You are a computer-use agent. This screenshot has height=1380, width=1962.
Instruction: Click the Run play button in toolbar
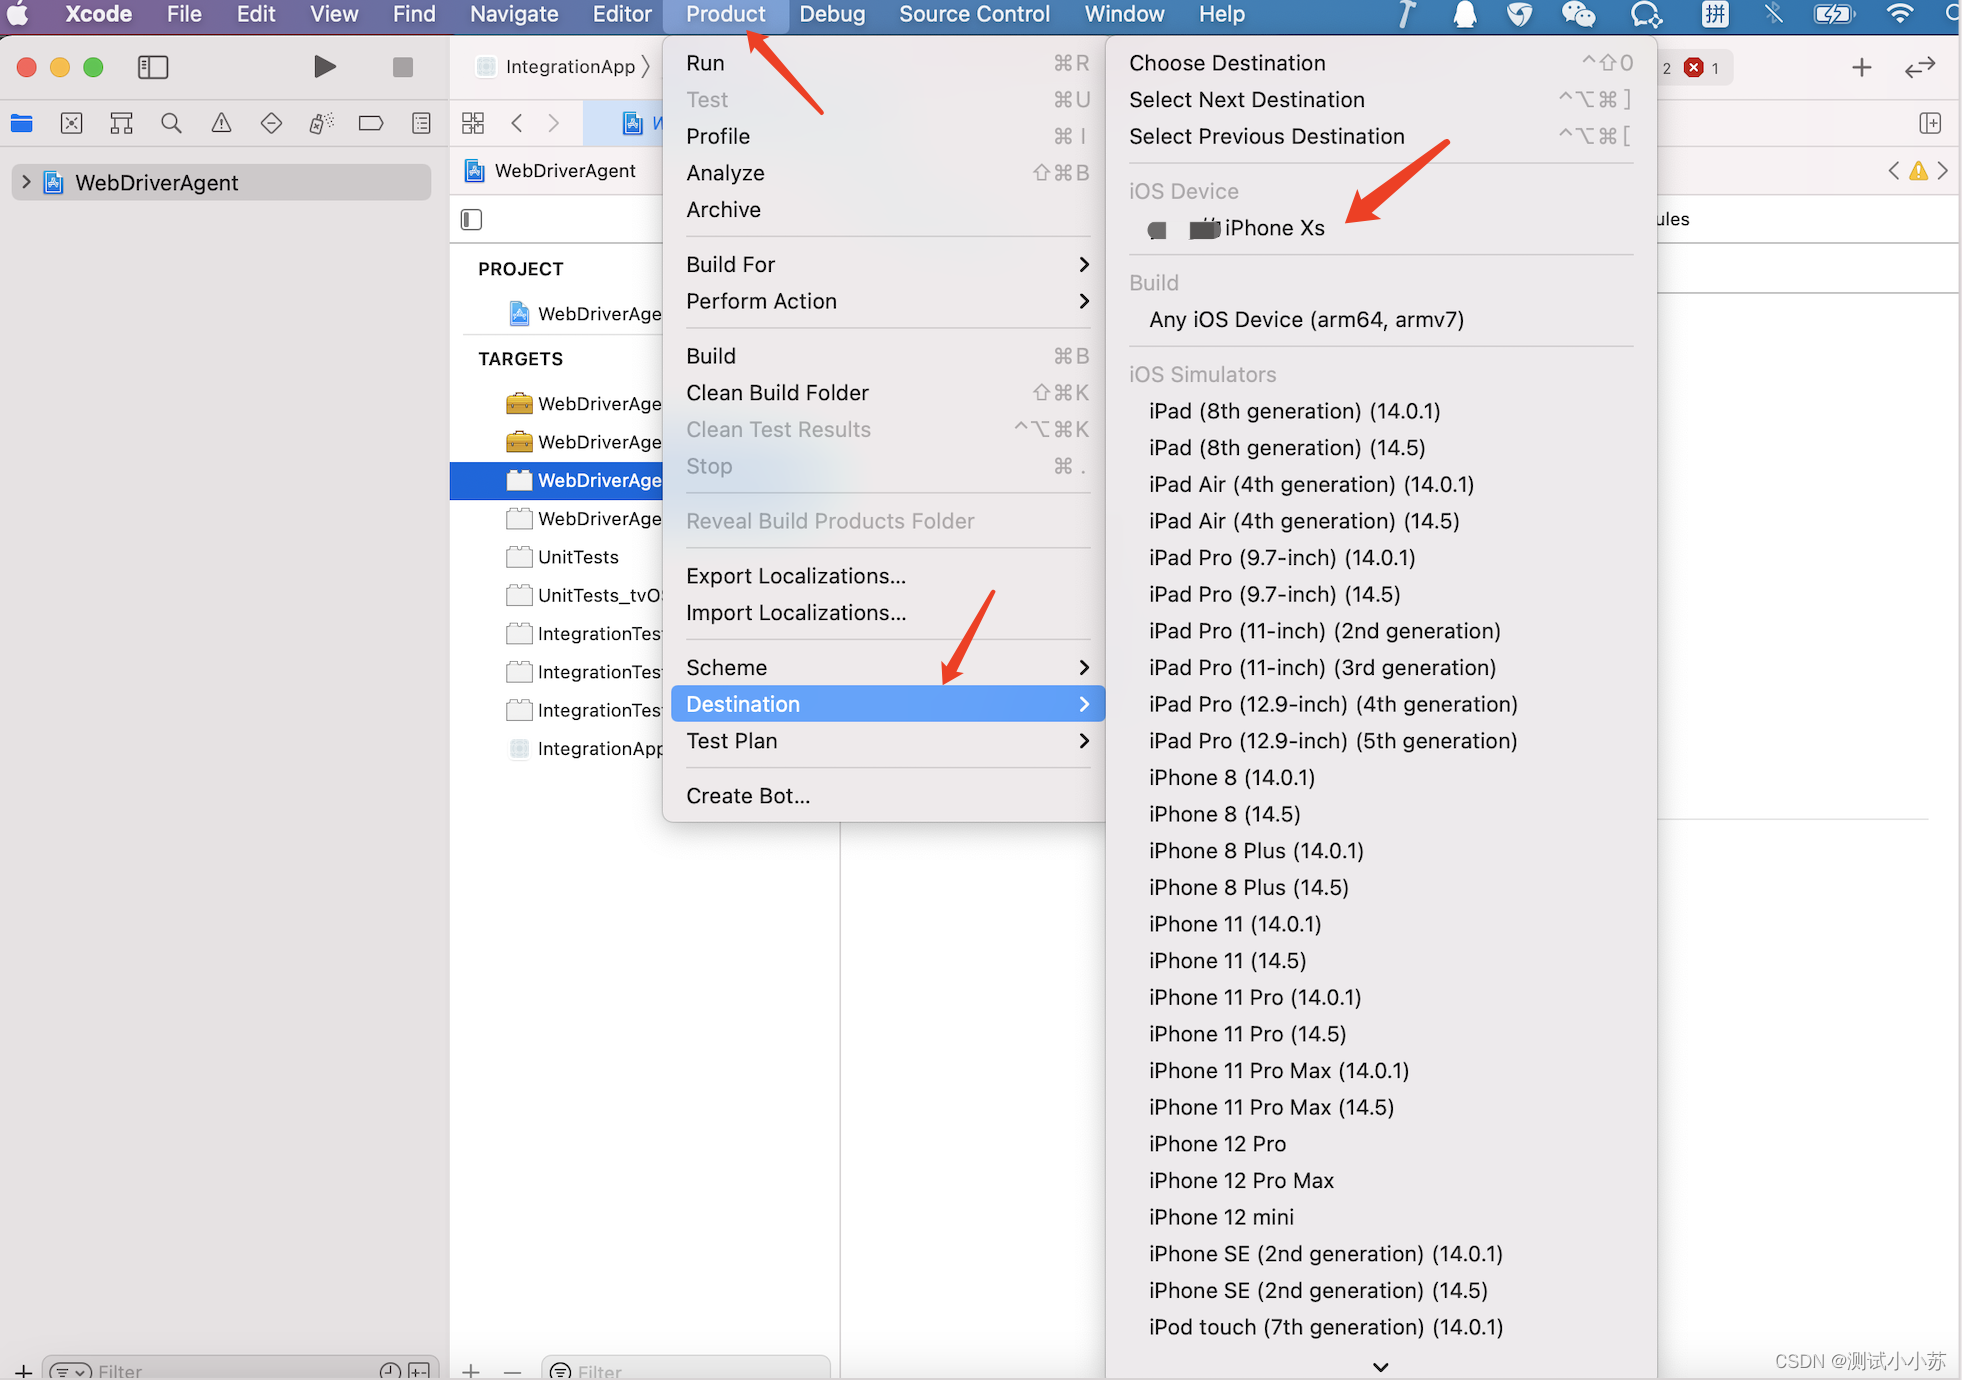point(324,67)
